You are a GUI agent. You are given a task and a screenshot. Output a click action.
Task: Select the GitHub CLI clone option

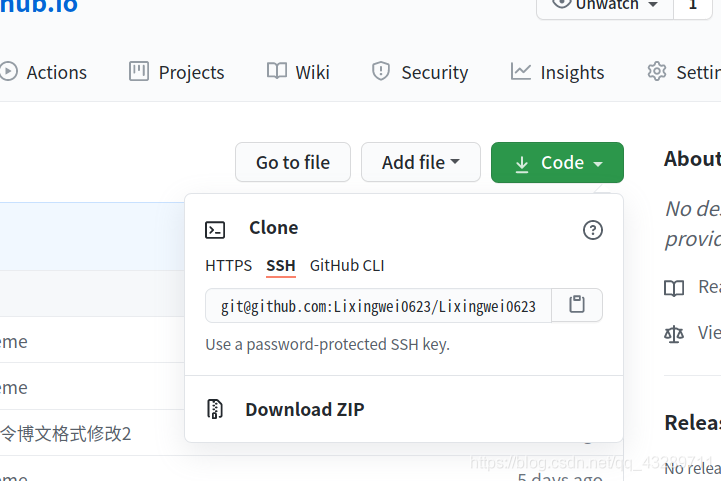click(347, 266)
